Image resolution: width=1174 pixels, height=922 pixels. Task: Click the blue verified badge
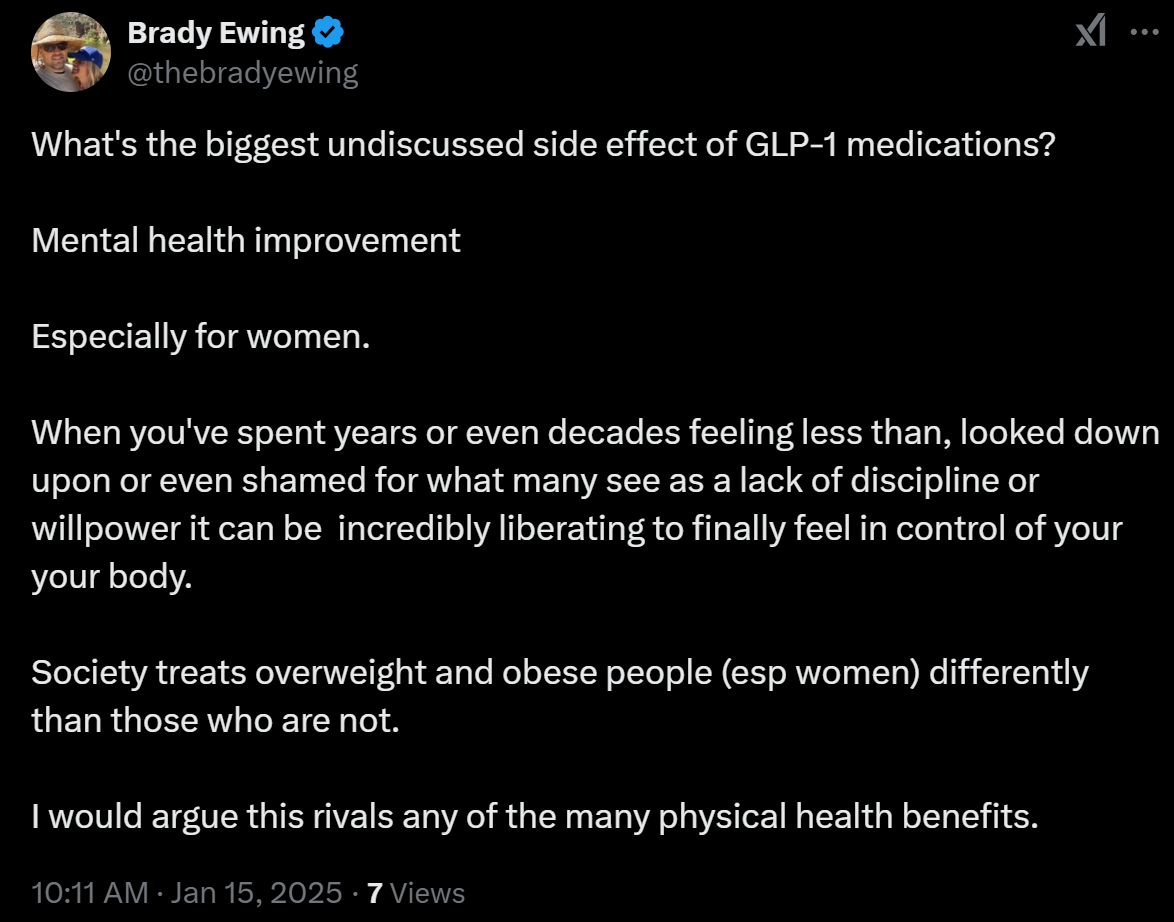pyautogui.click(x=328, y=34)
